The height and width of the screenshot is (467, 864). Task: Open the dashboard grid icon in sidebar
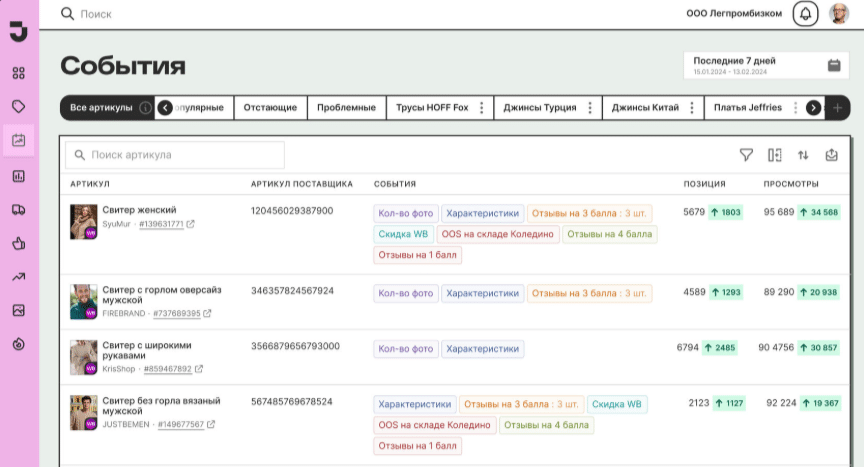(19, 73)
